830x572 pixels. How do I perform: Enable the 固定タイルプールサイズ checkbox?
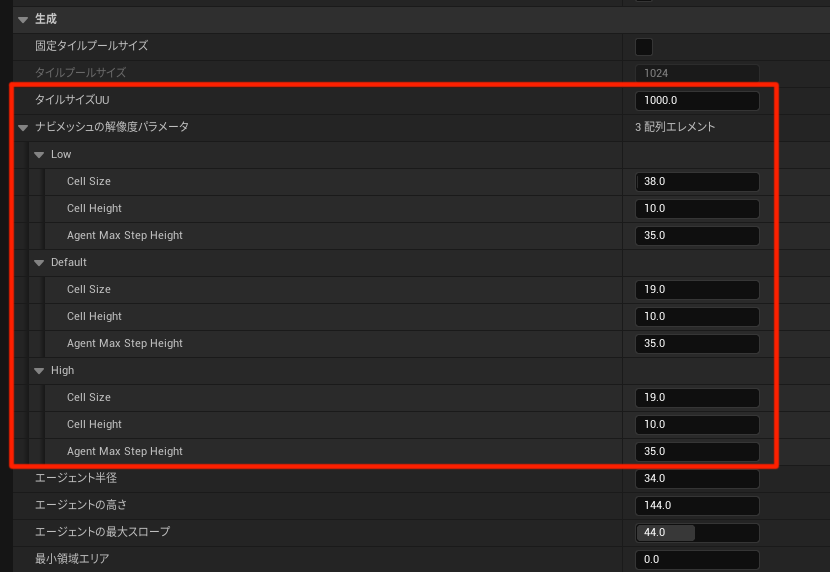click(644, 46)
